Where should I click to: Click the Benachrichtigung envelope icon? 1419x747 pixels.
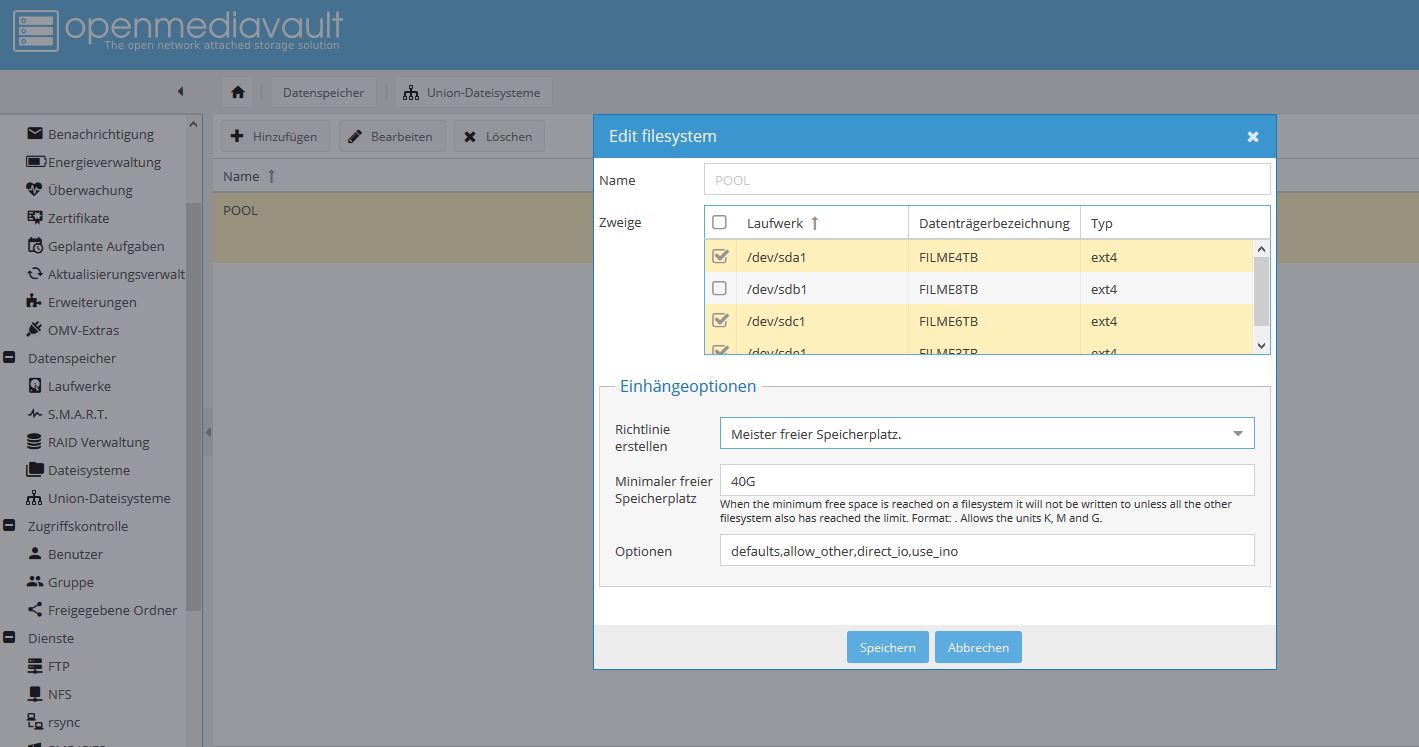coord(35,133)
